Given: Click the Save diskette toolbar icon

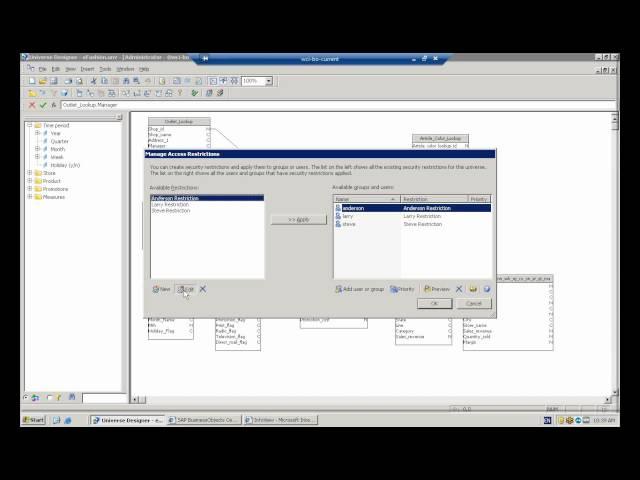Looking at the screenshot, I should tap(53, 81).
